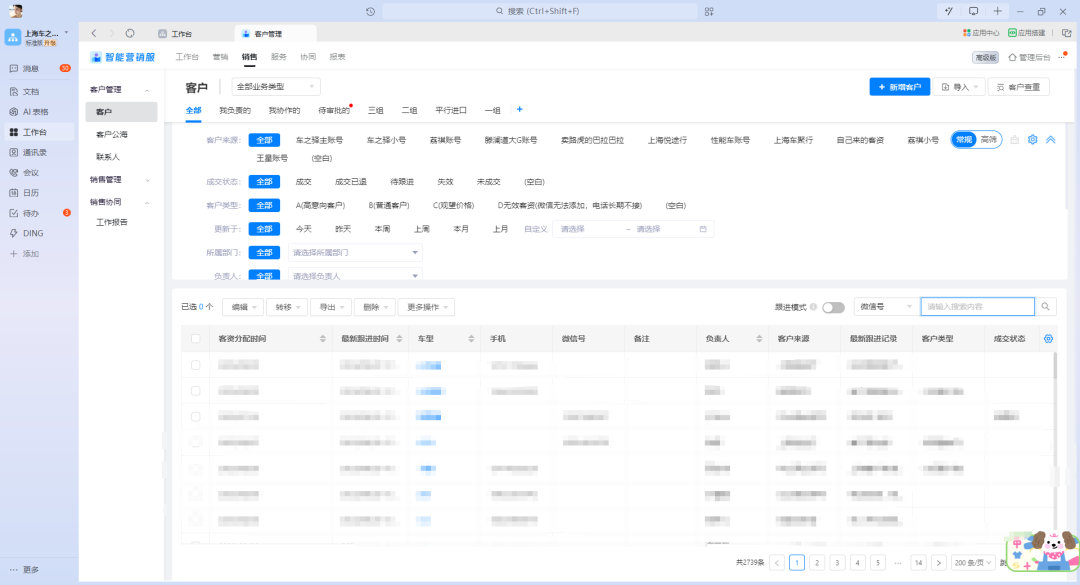The image size is (1080, 585).
Task: Open the history clock icon beside search
Action: click(371, 11)
